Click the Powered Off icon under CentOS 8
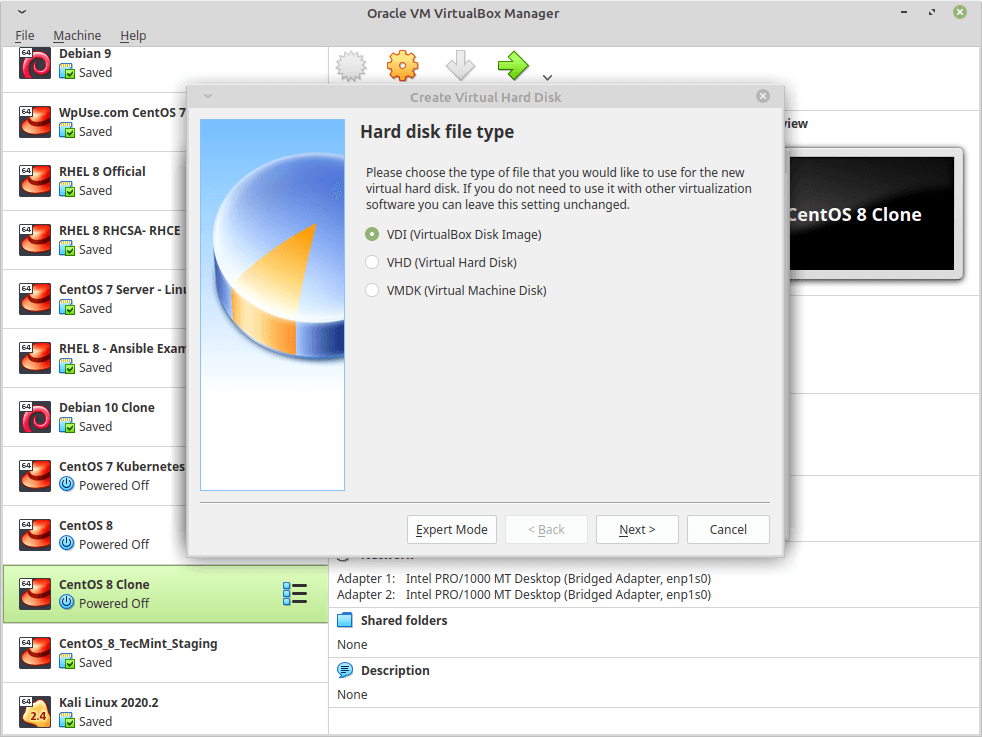This screenshot has width=982, height=737. point(66,543)
